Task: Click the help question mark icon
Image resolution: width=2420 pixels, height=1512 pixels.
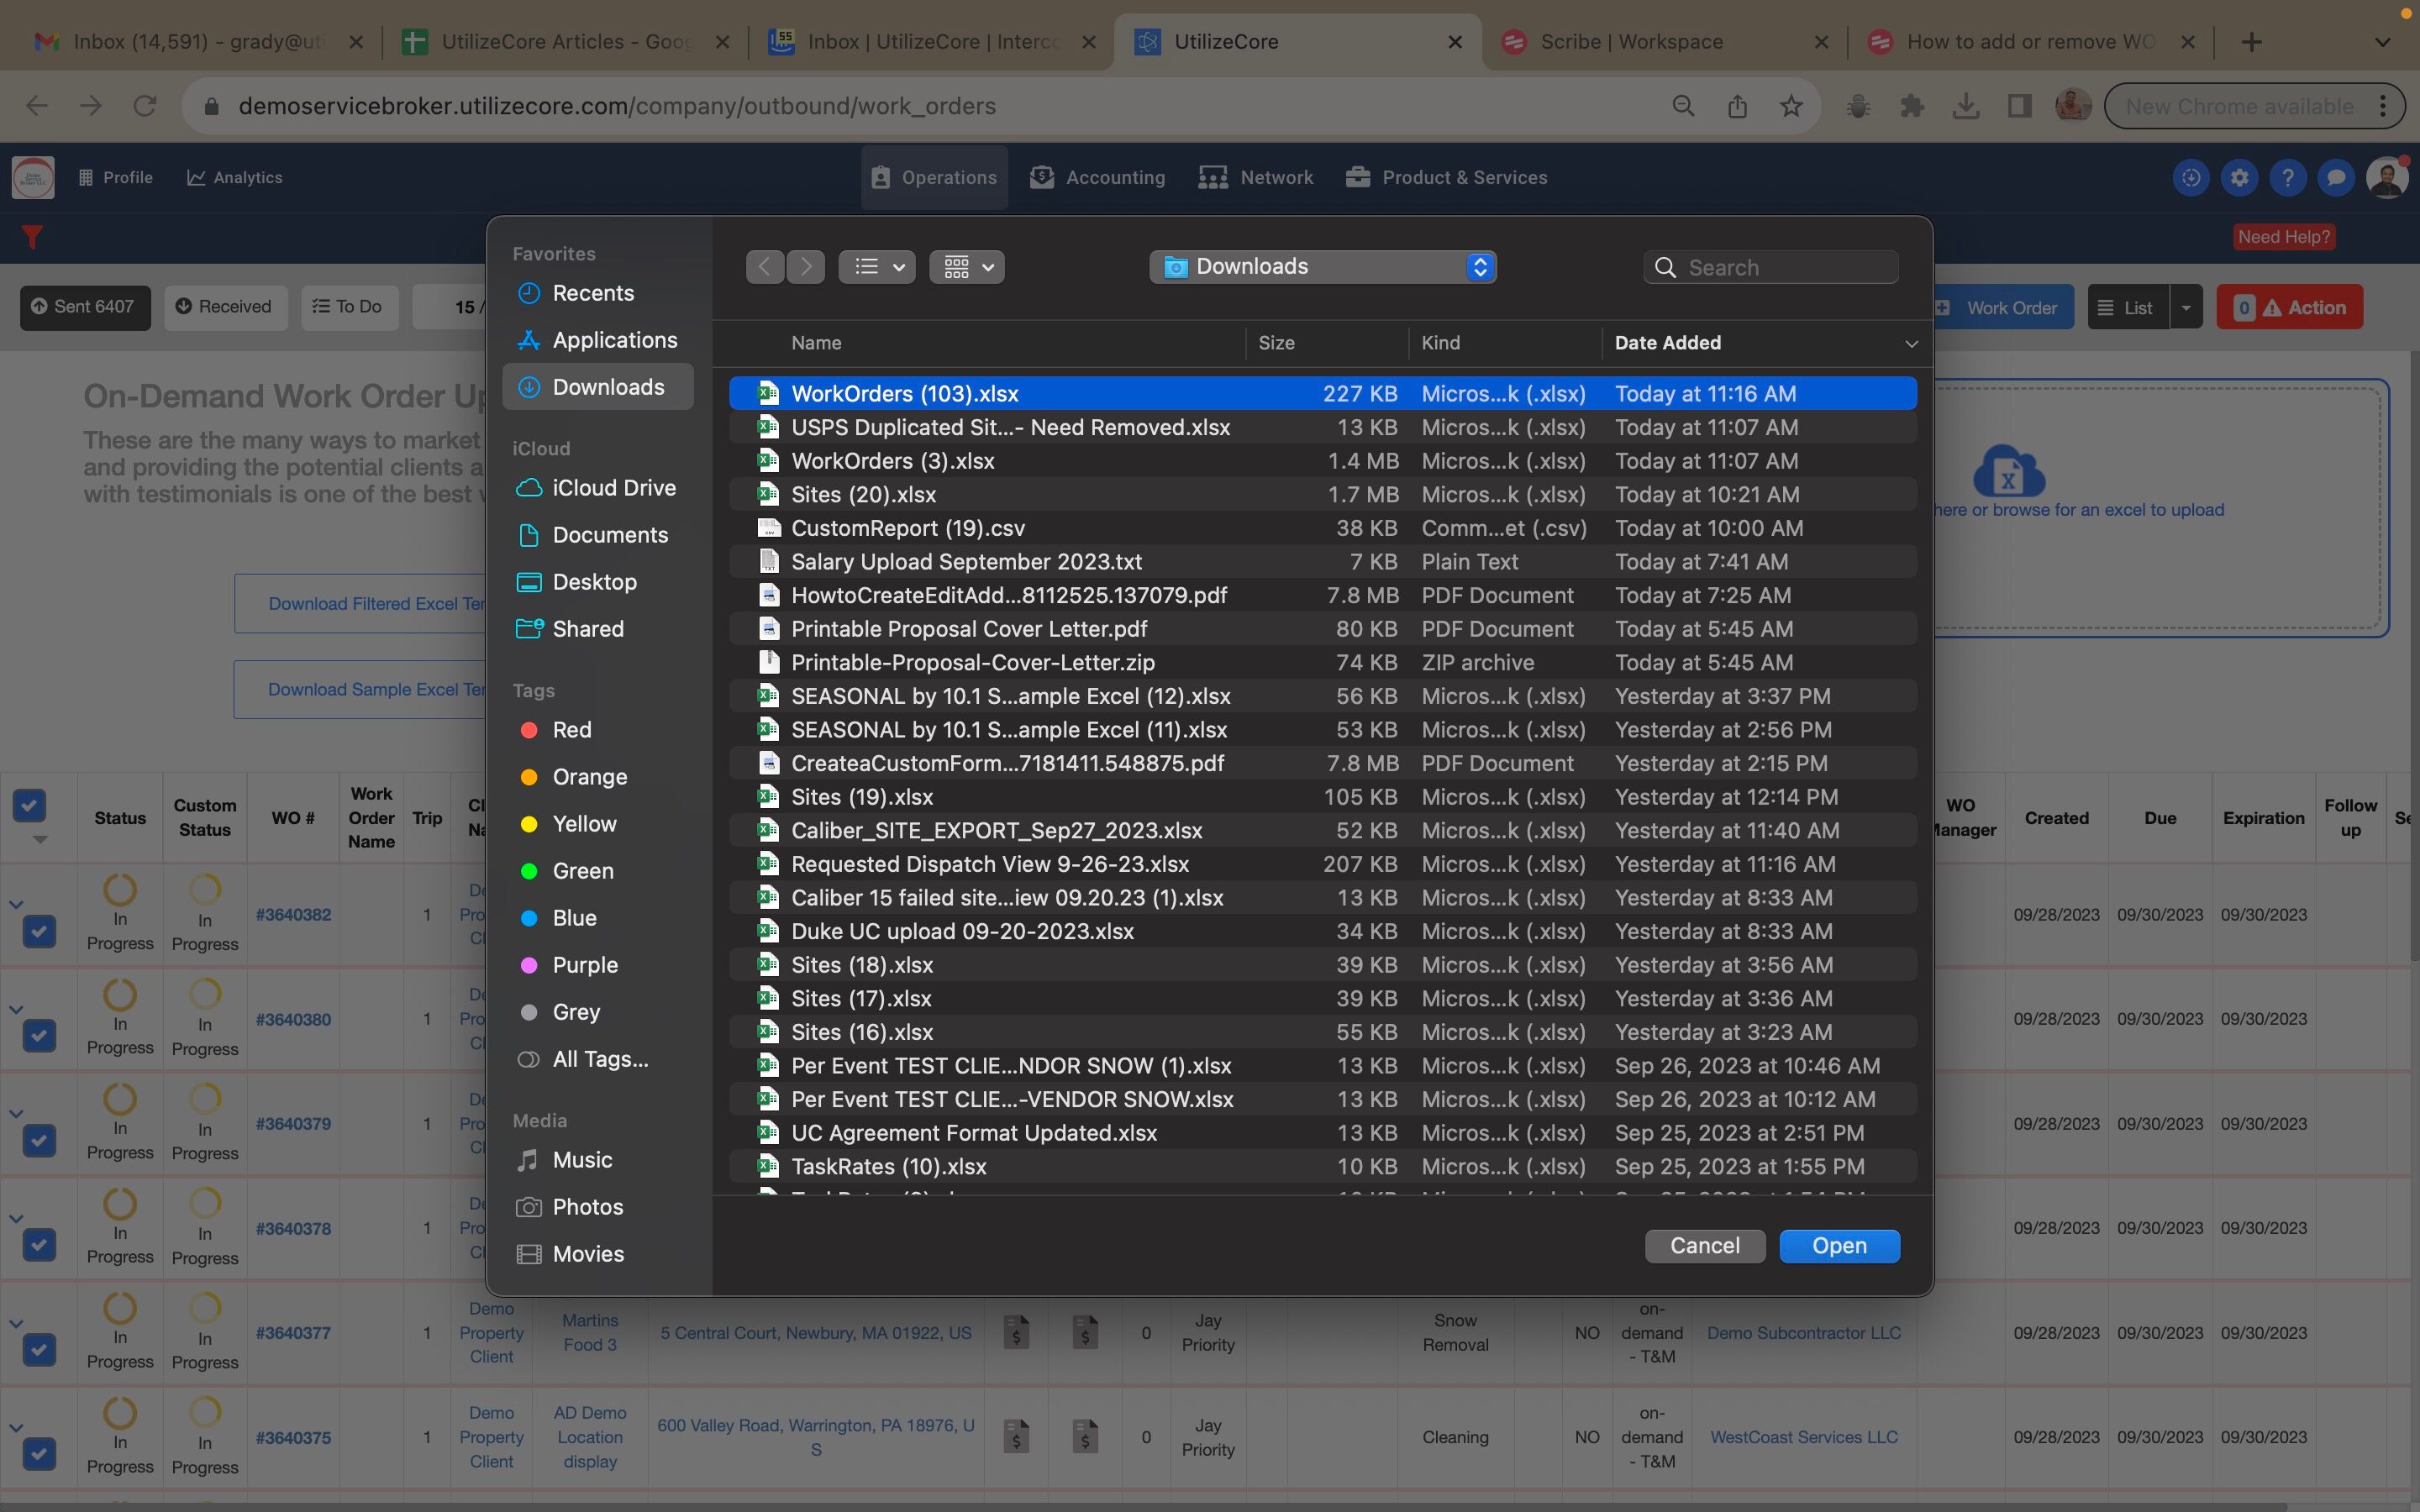Action: click(2287, 178)
